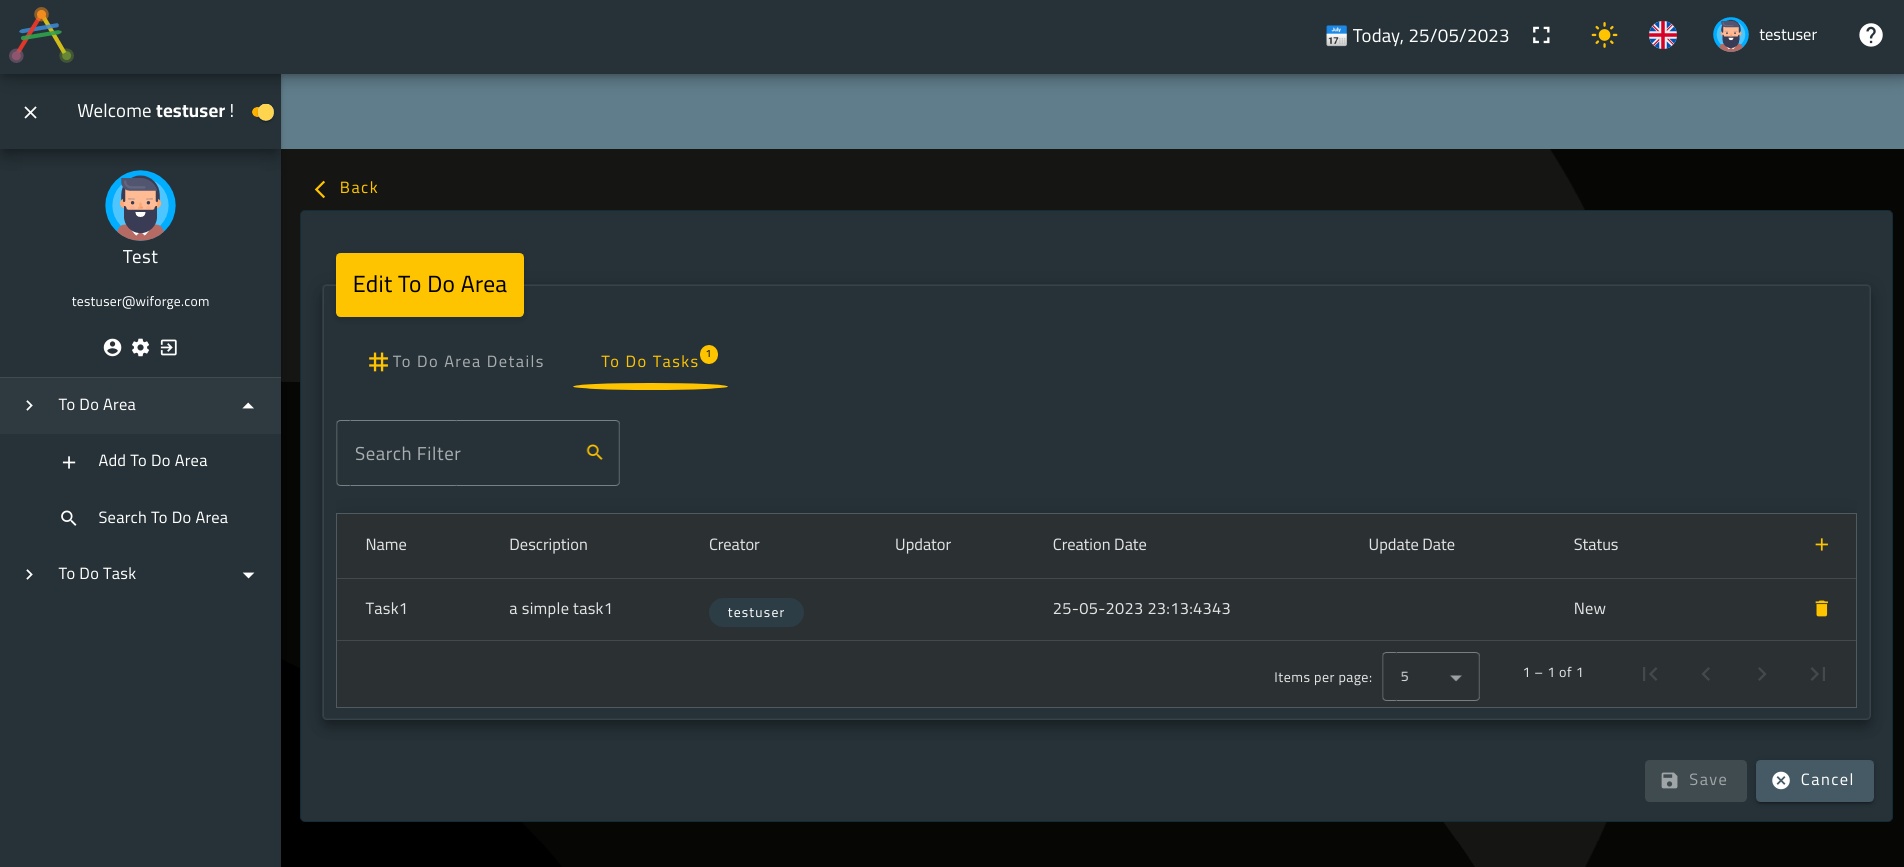Click the search magnifier icon in filter
Screen dimensions: 1904x867
pos(595,452)
